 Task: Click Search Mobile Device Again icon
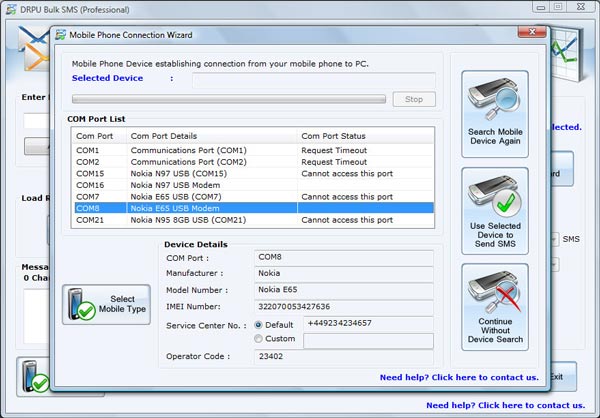click(495, 102)
